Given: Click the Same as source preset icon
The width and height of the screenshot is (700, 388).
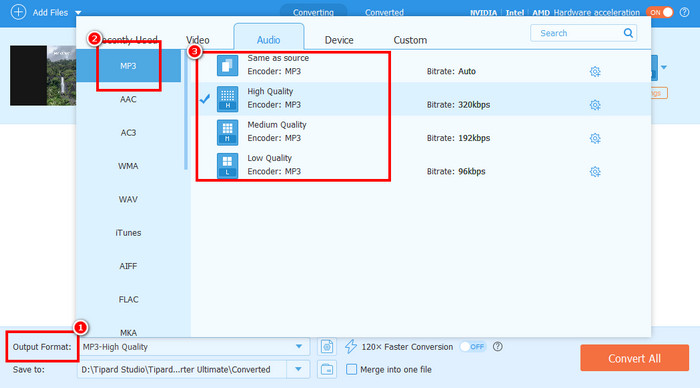Looking at the screenshot, I should point(227,66).
